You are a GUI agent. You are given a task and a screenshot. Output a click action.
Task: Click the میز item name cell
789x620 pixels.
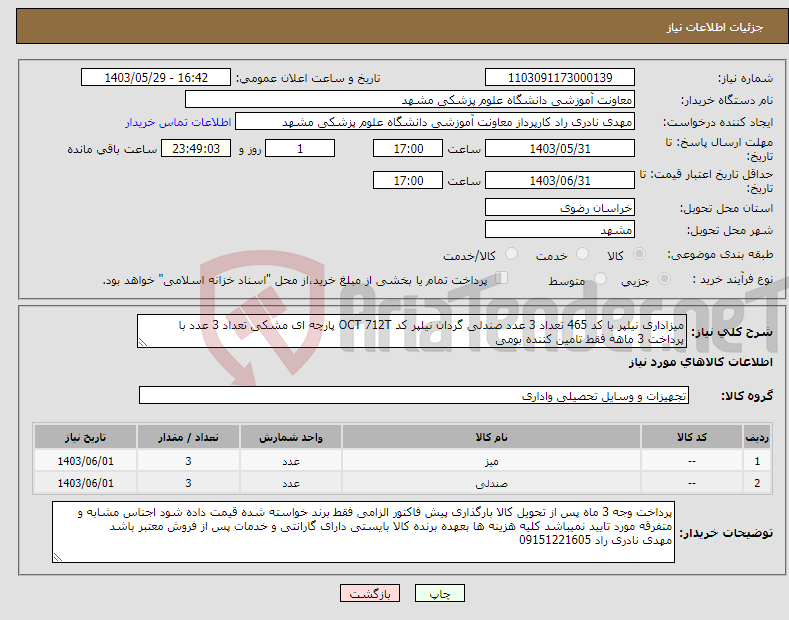pos(491,461)
